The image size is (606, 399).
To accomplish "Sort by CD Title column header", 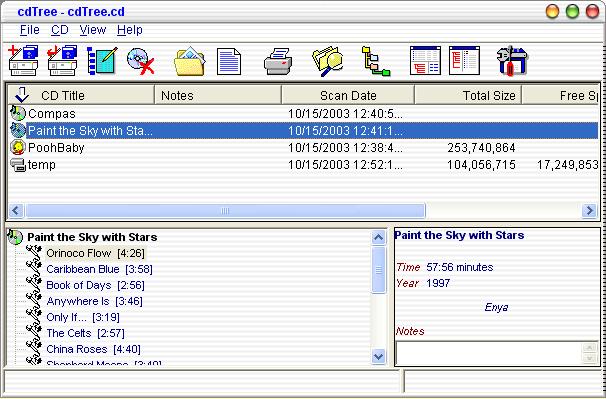I will [81, 95].
